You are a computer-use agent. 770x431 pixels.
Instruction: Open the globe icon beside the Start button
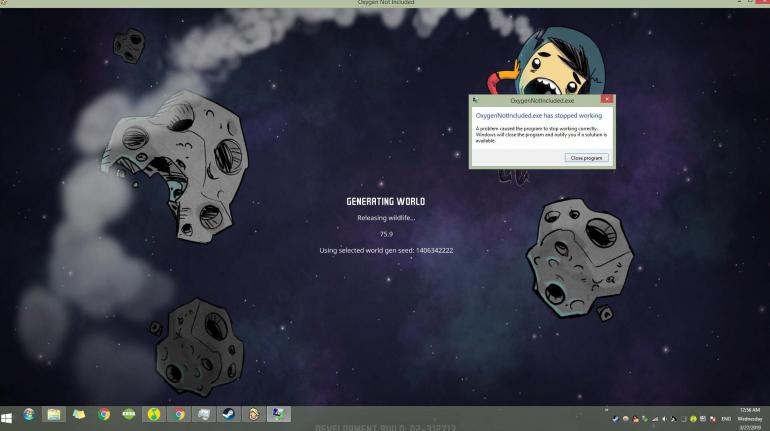click(x=29, y=415)
